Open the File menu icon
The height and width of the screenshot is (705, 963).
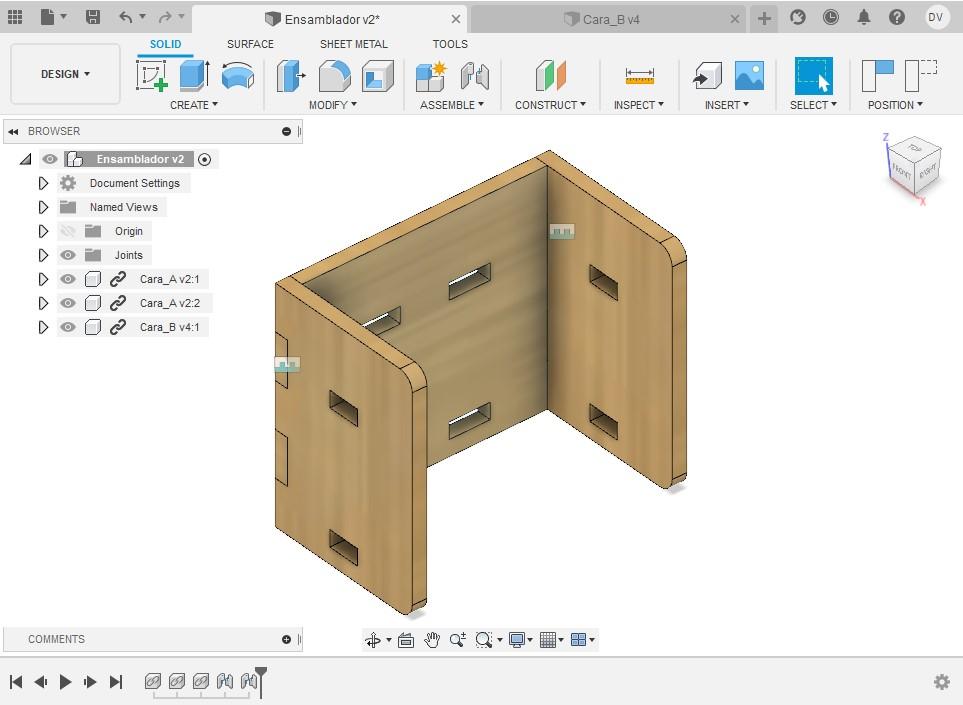point(48,17)
